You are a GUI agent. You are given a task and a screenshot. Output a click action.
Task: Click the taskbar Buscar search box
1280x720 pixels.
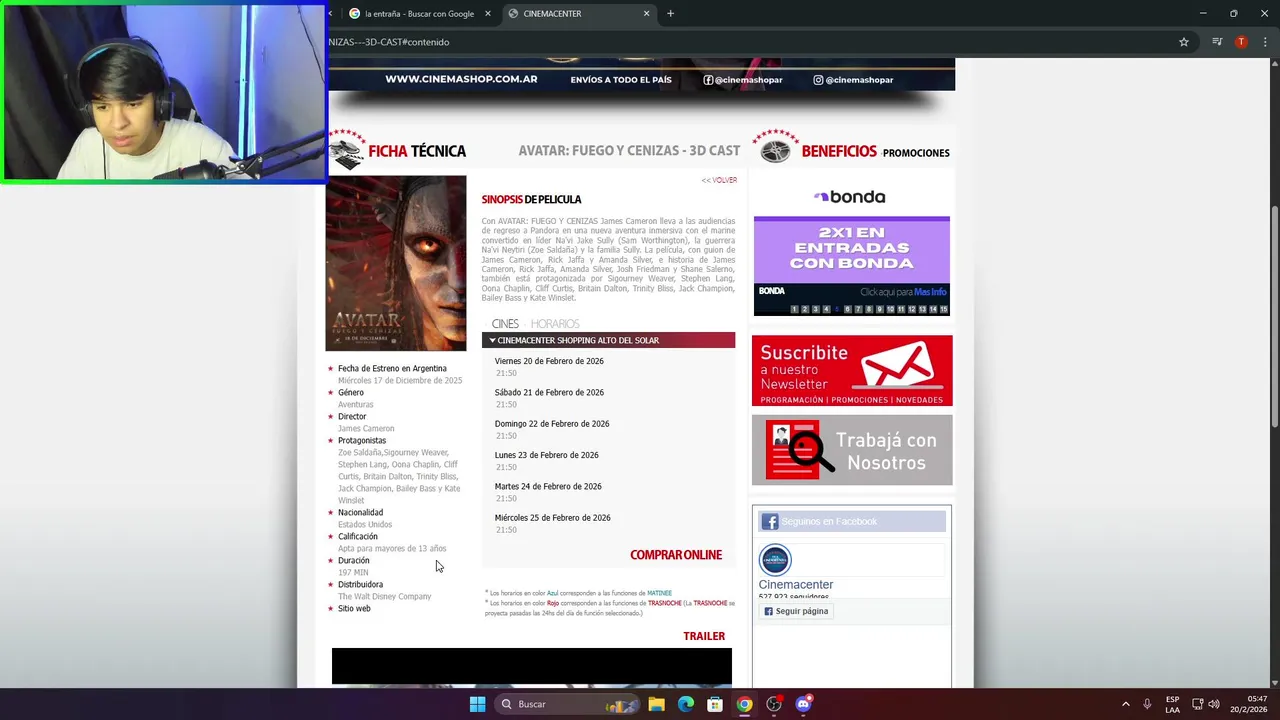tap(568, 704)
